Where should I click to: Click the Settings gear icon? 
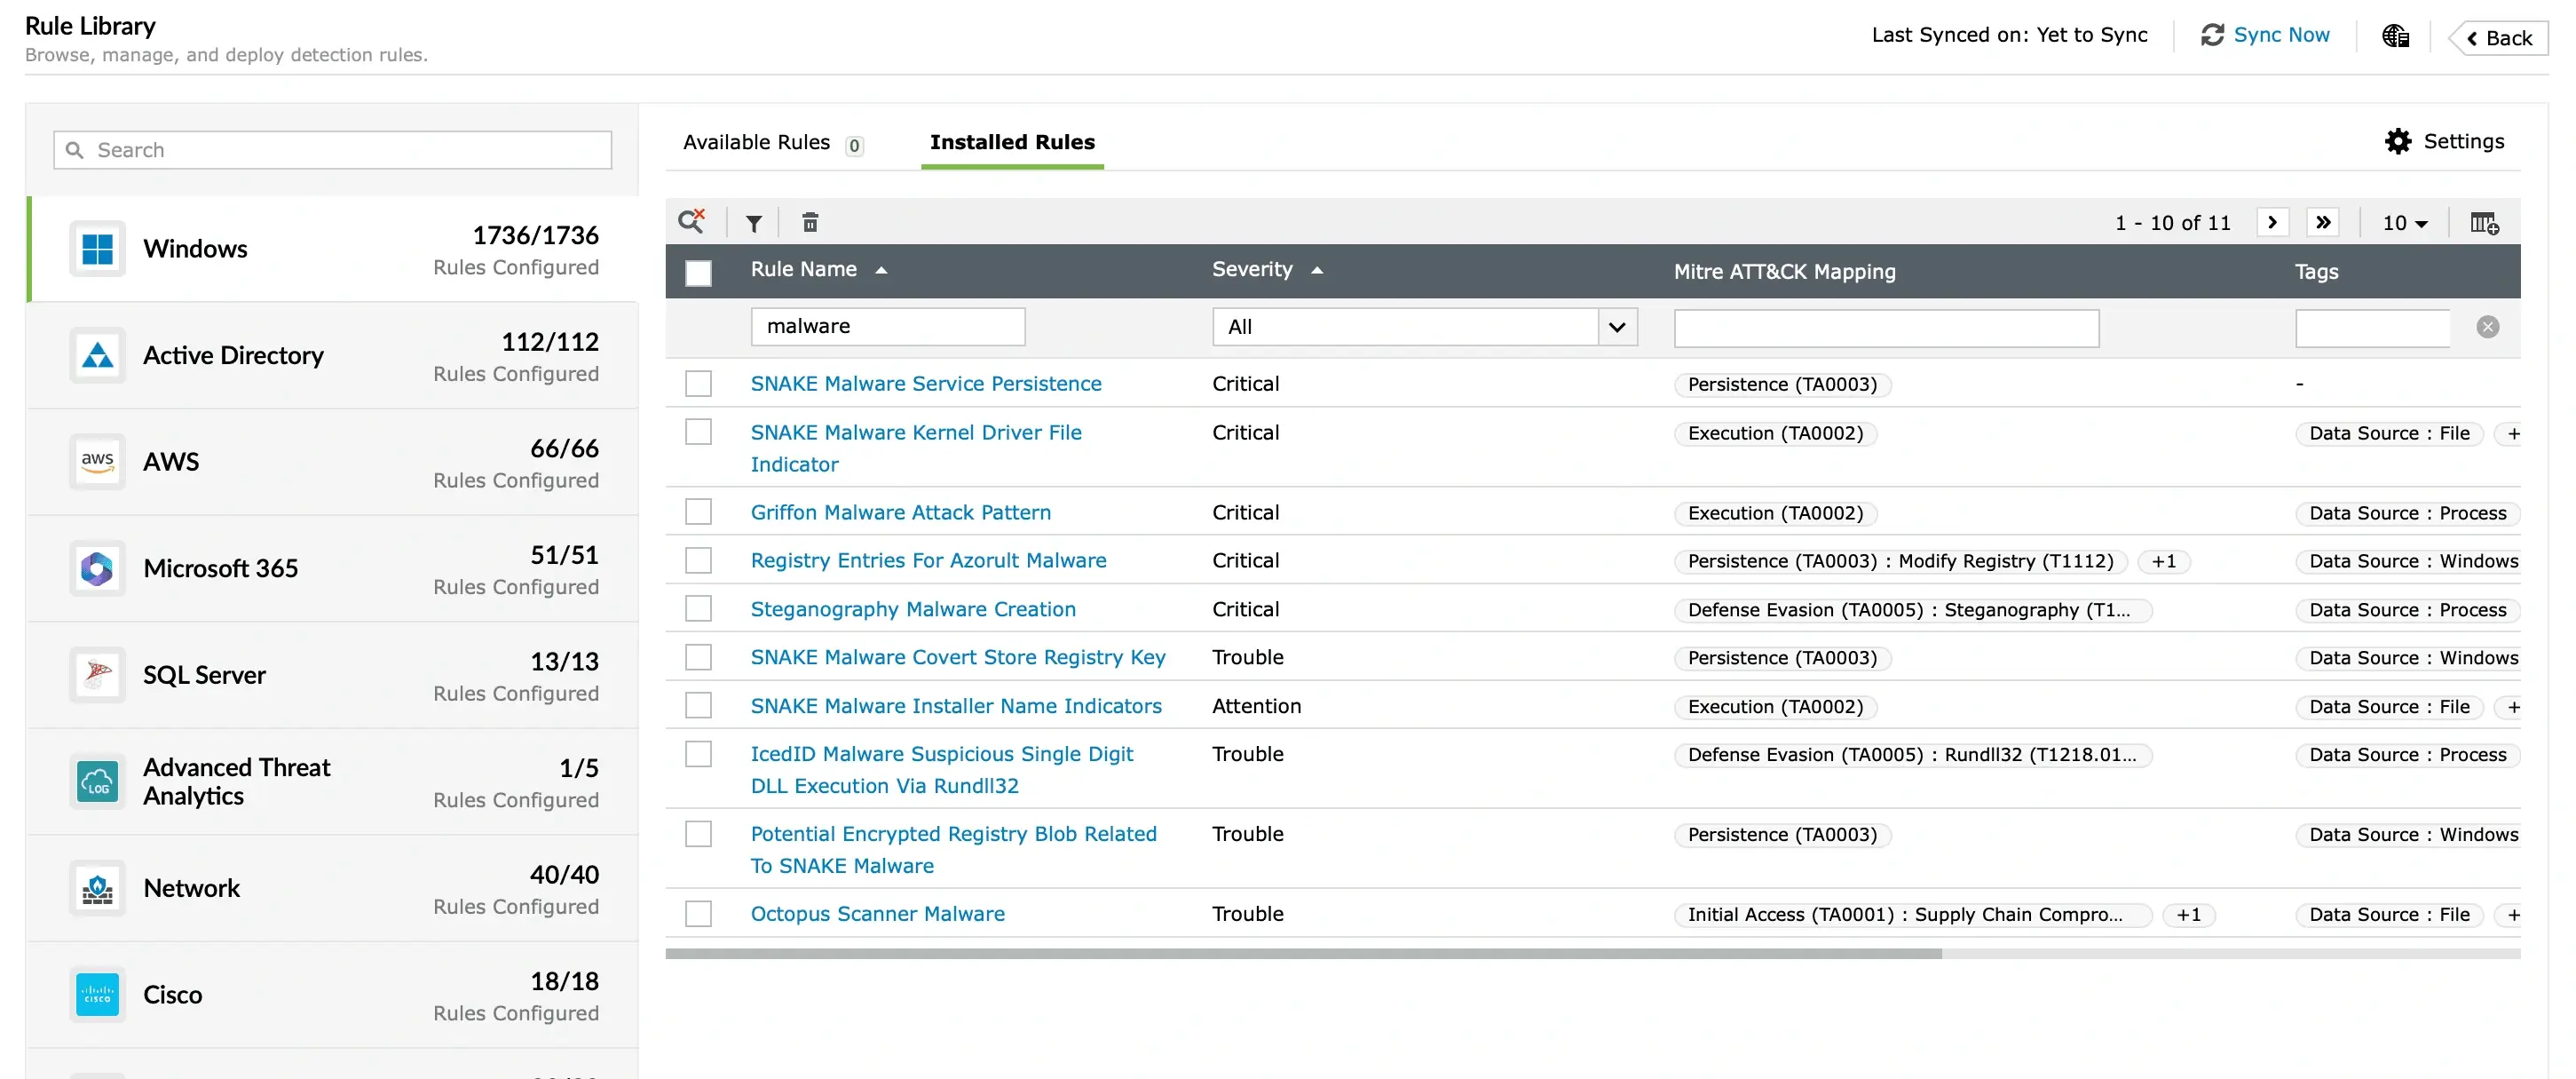point(2397,141)
